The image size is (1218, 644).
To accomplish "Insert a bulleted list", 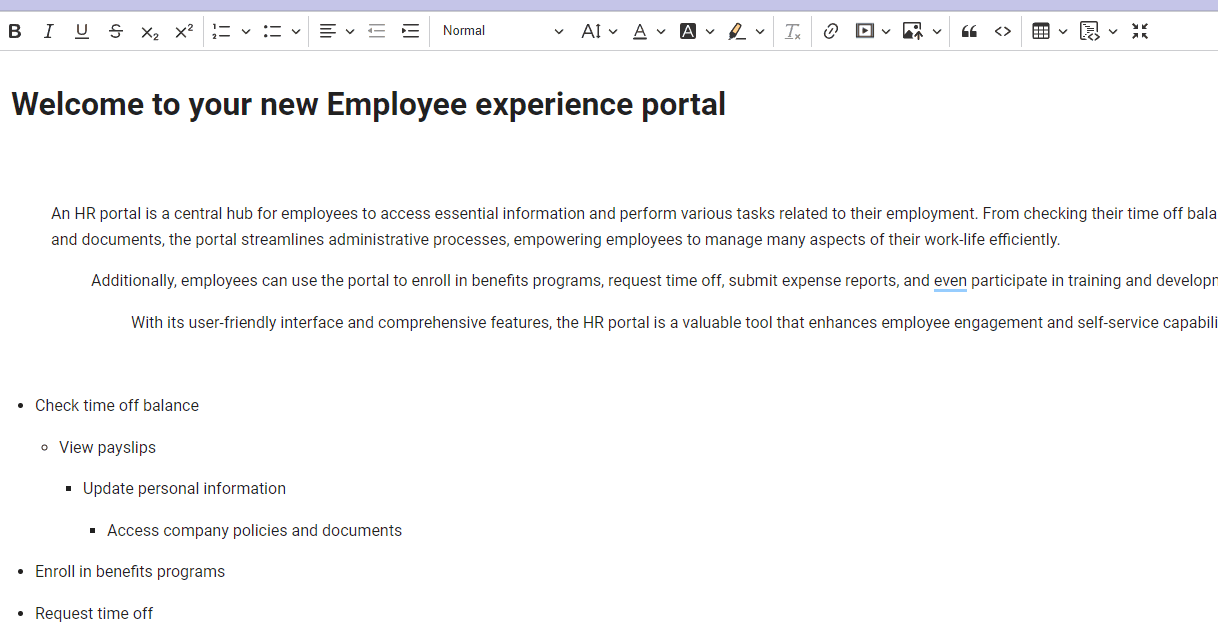I will click(272, 31).
